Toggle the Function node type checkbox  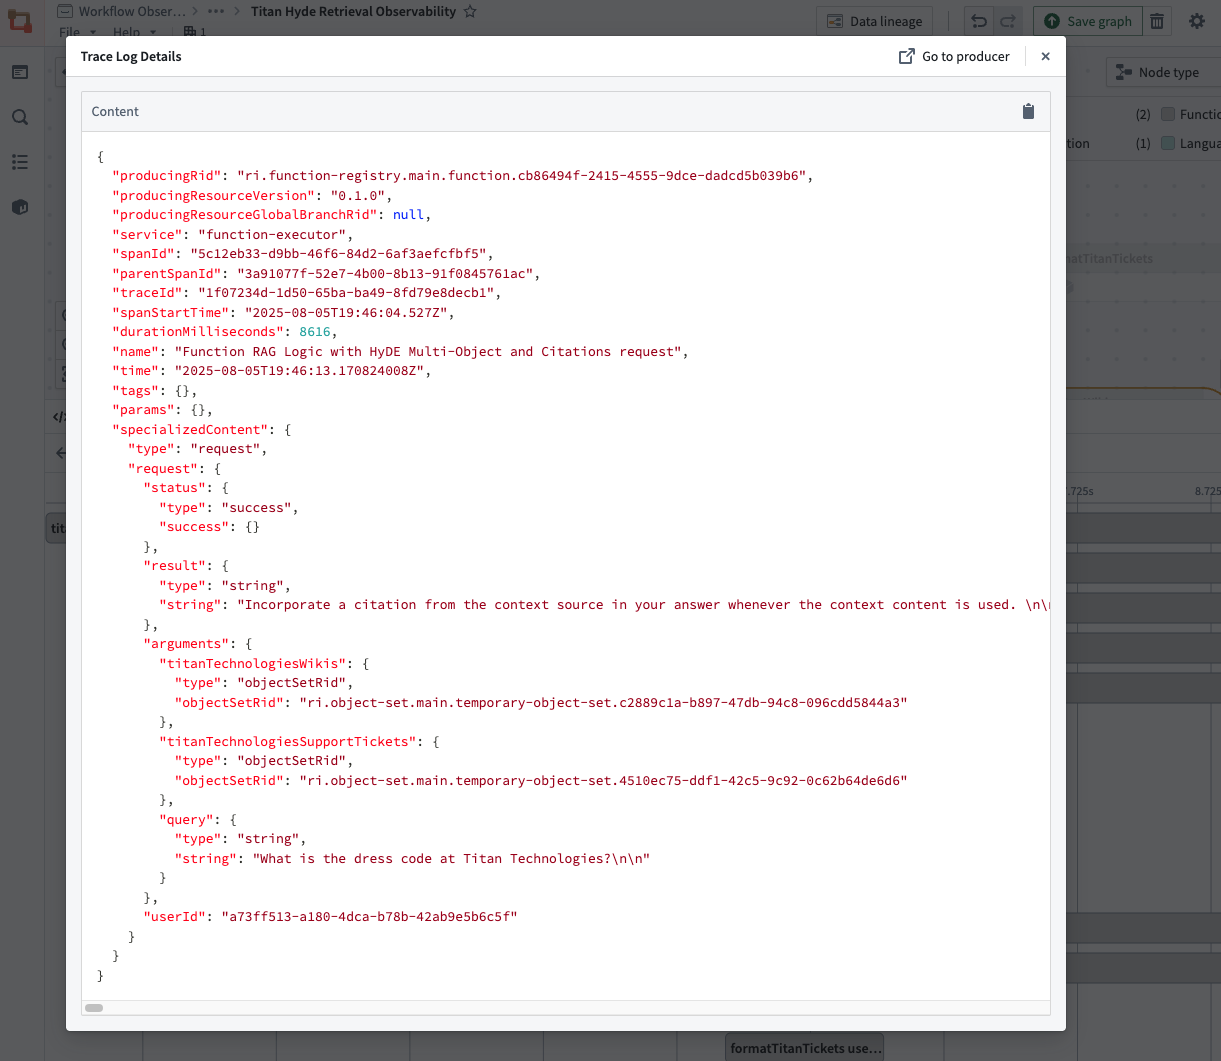[1166, 114]
